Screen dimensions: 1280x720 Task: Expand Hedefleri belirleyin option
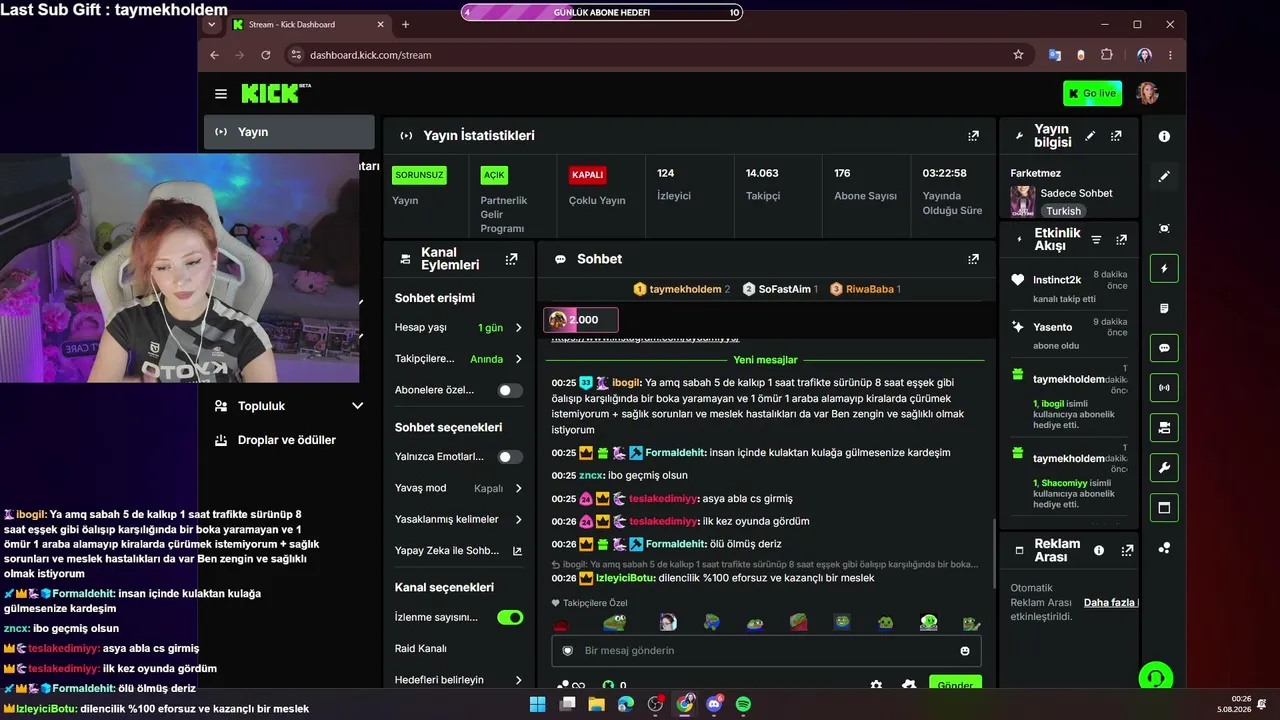click(x=459, y=680)
